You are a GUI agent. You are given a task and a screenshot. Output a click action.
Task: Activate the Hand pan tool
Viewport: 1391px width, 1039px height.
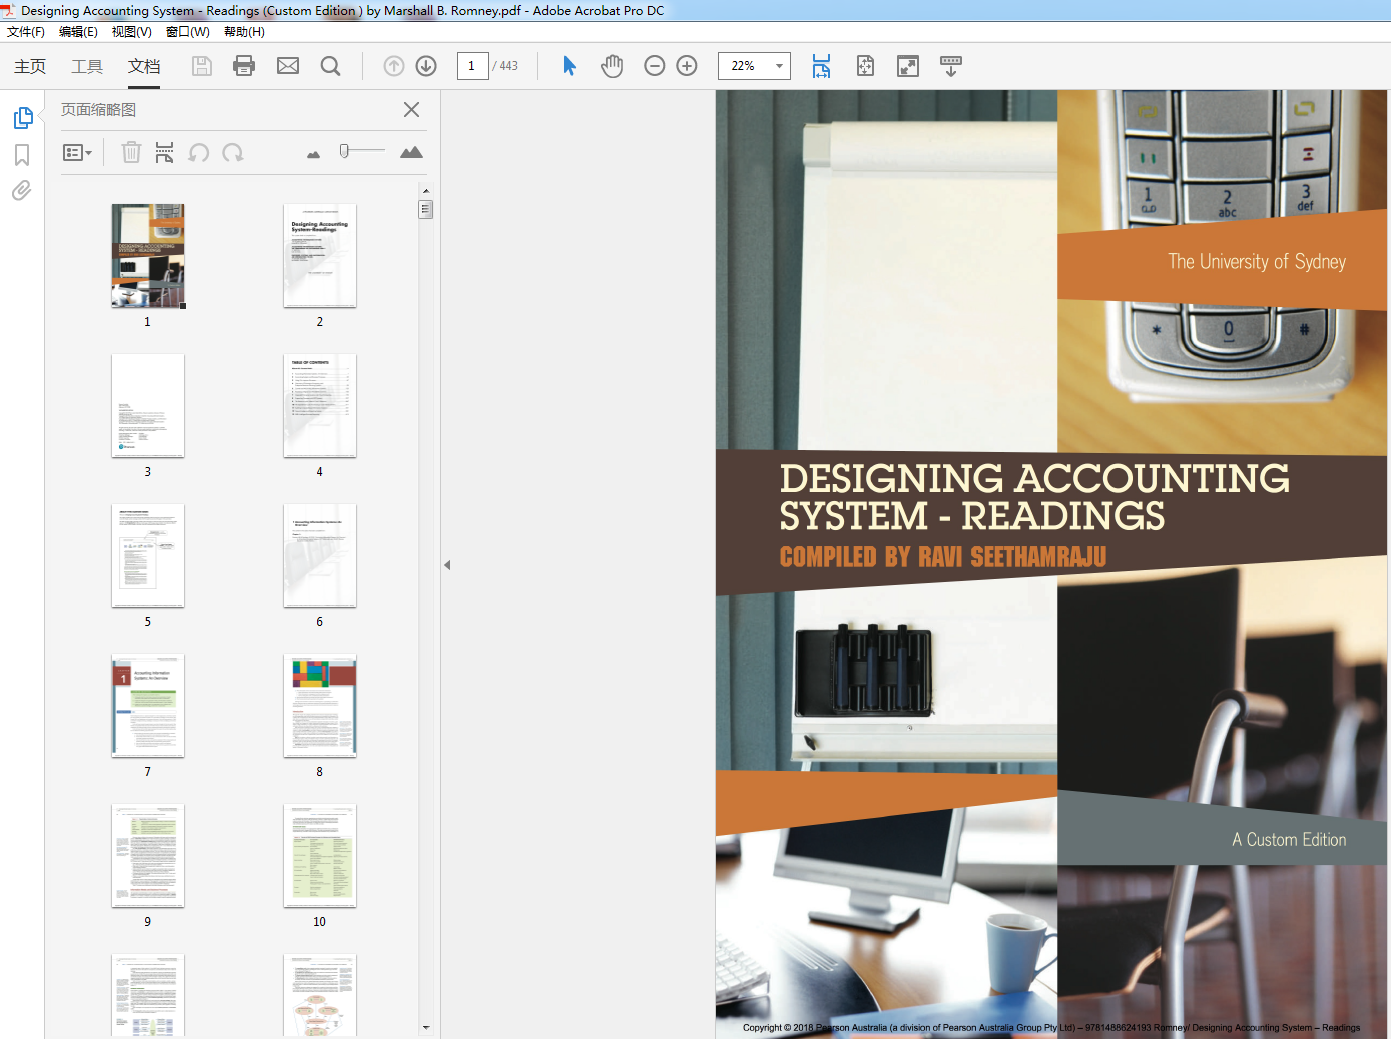pyautogui.click(x=612, y=66)
